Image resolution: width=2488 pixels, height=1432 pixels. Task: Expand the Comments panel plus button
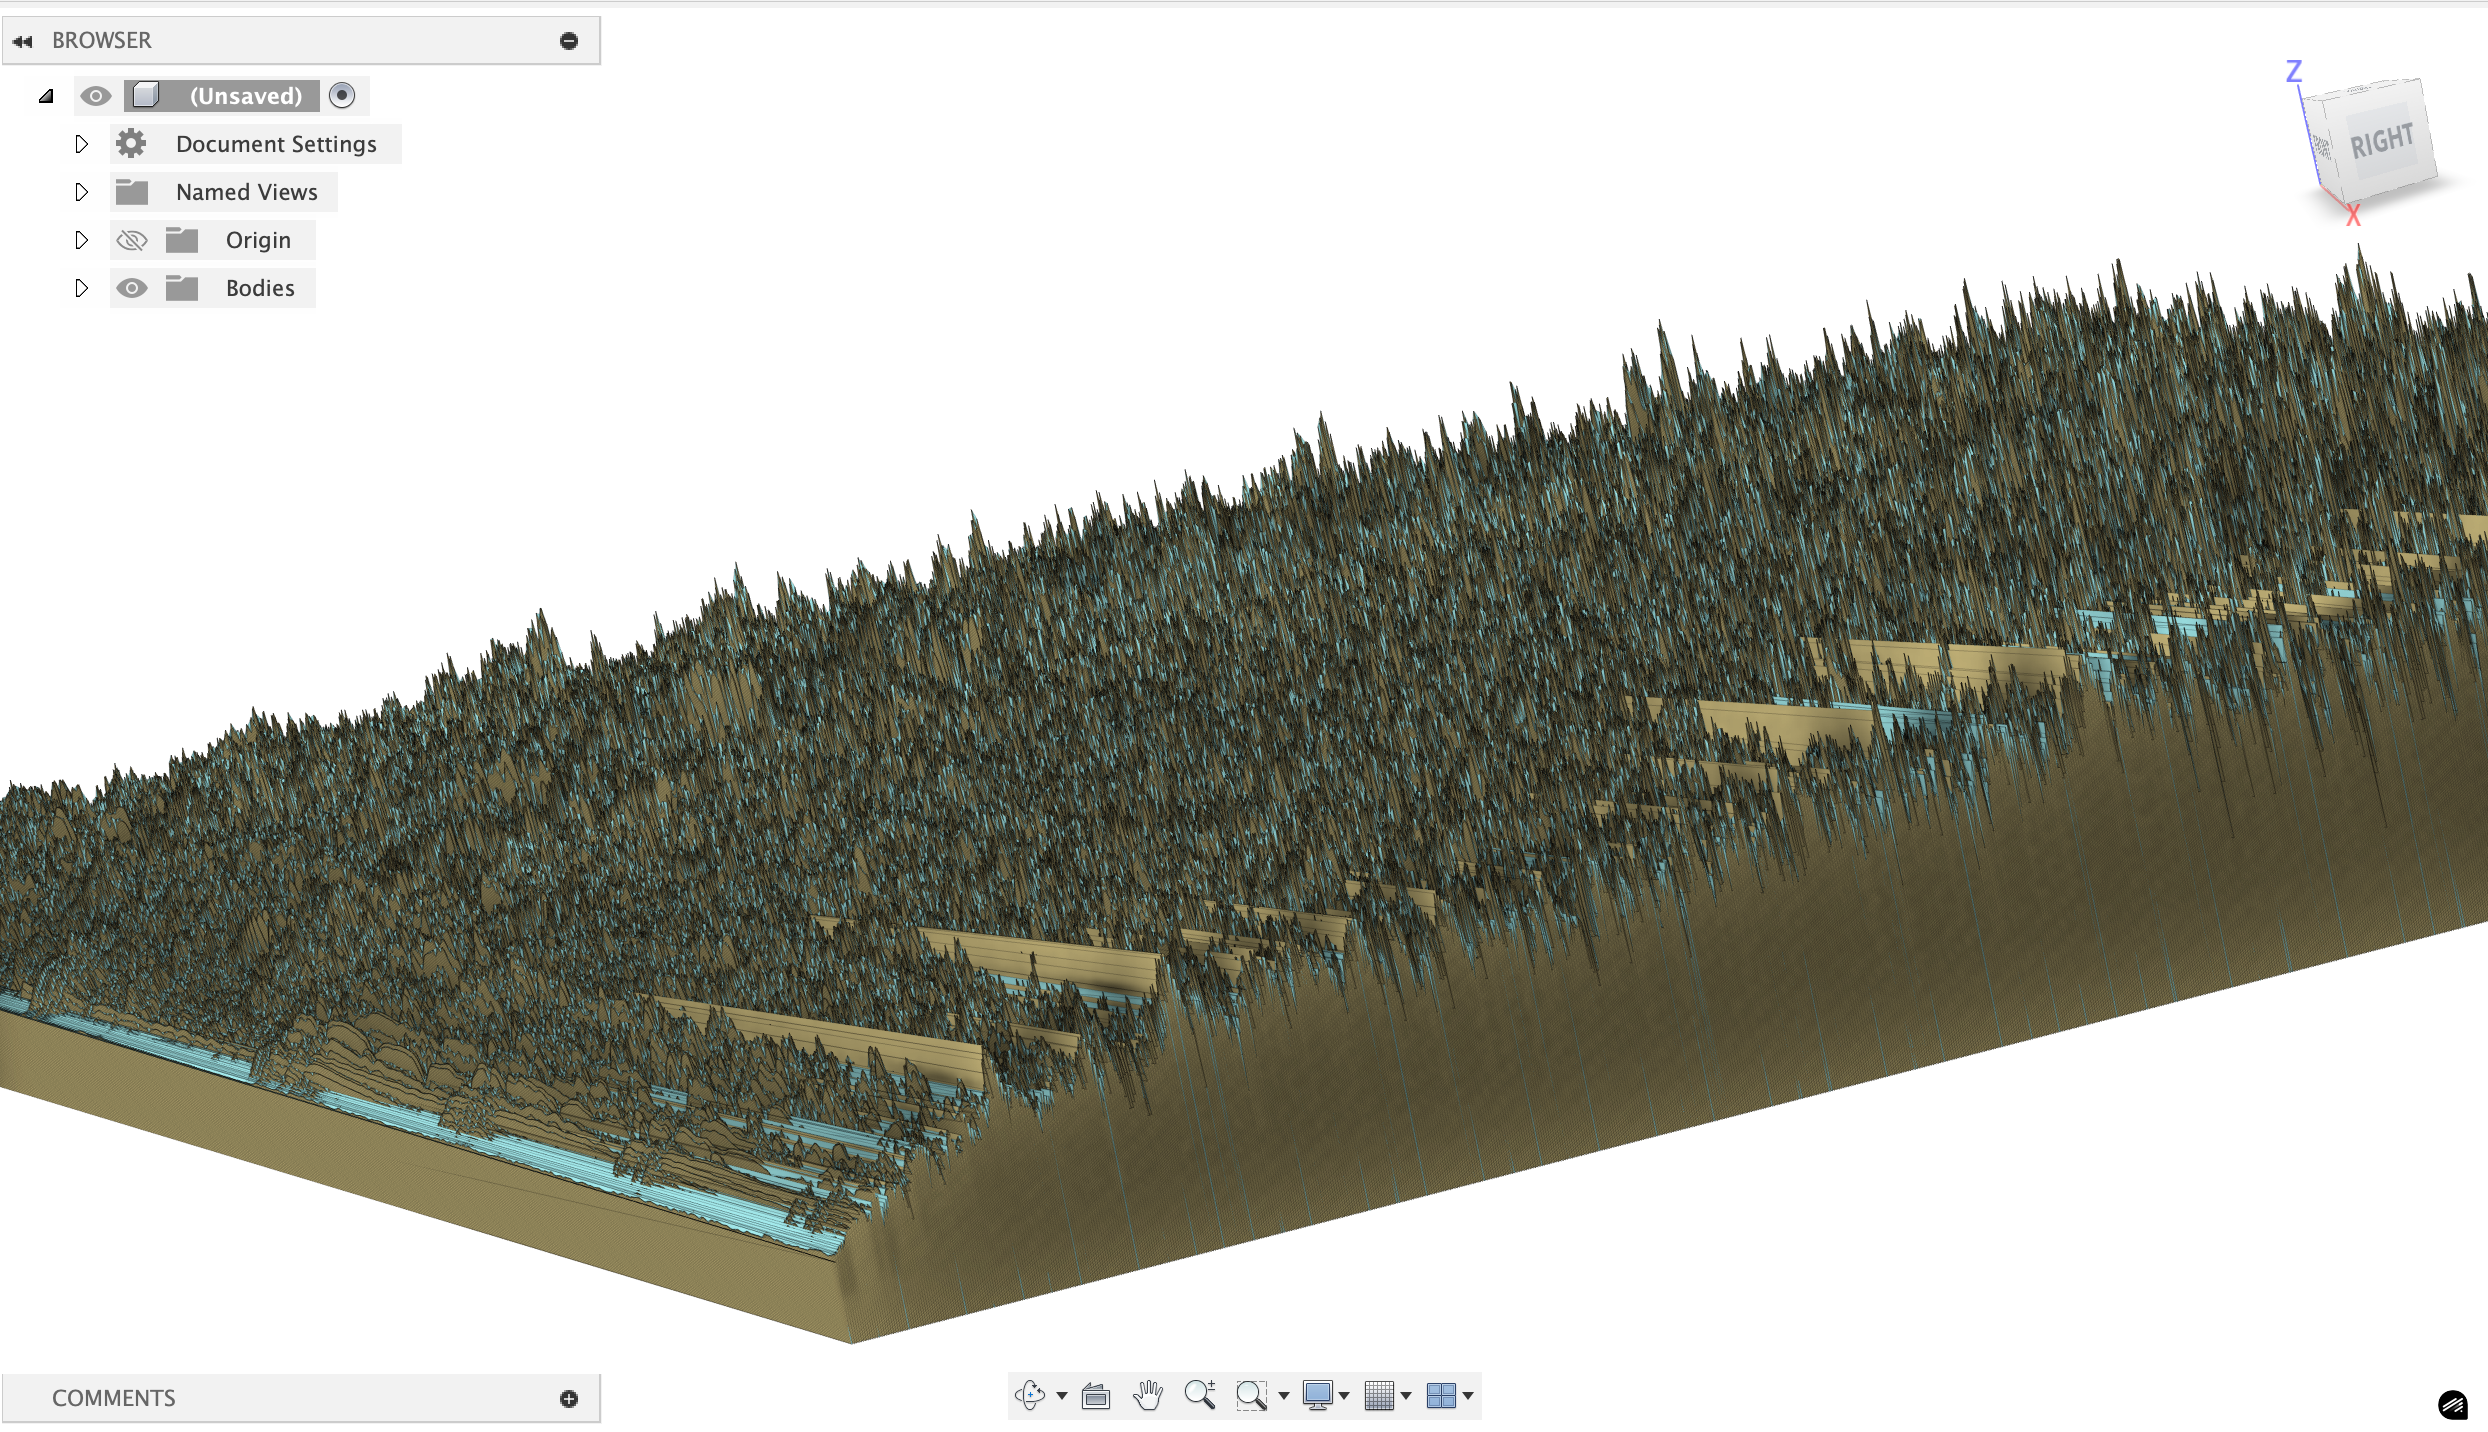[x=569, y=1398]
